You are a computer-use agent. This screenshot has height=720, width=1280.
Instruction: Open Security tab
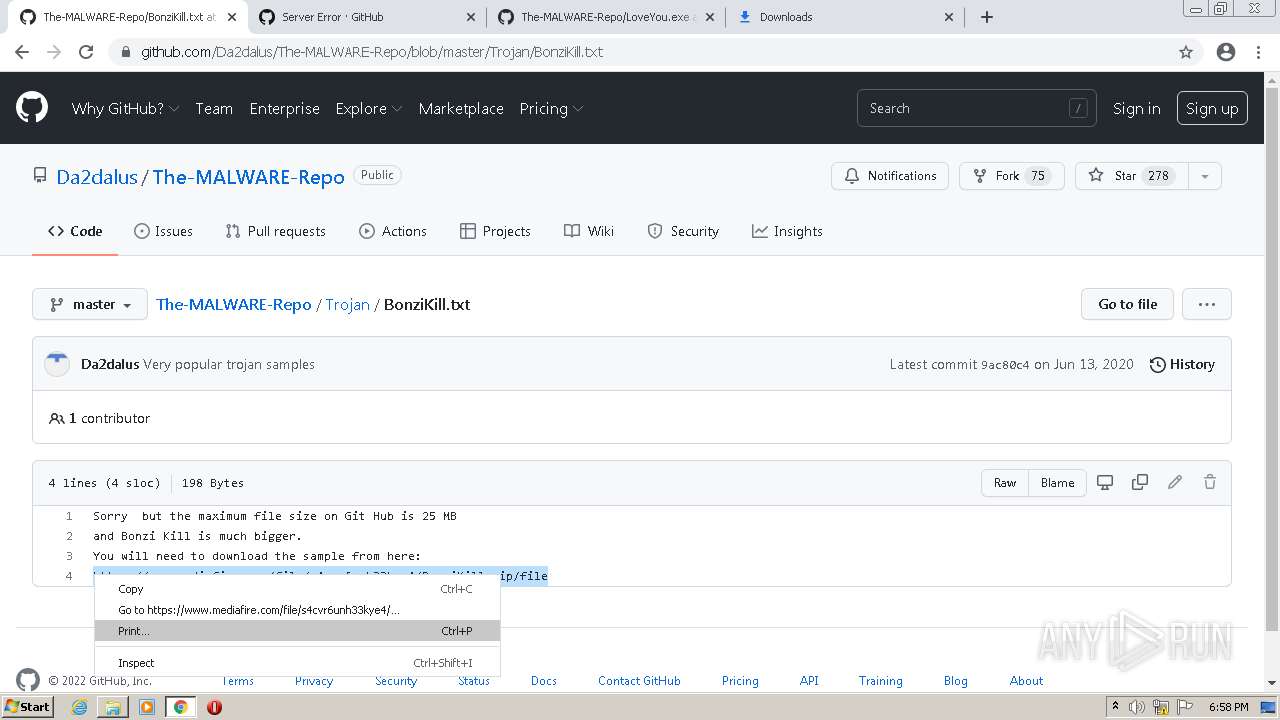point(683,231)
